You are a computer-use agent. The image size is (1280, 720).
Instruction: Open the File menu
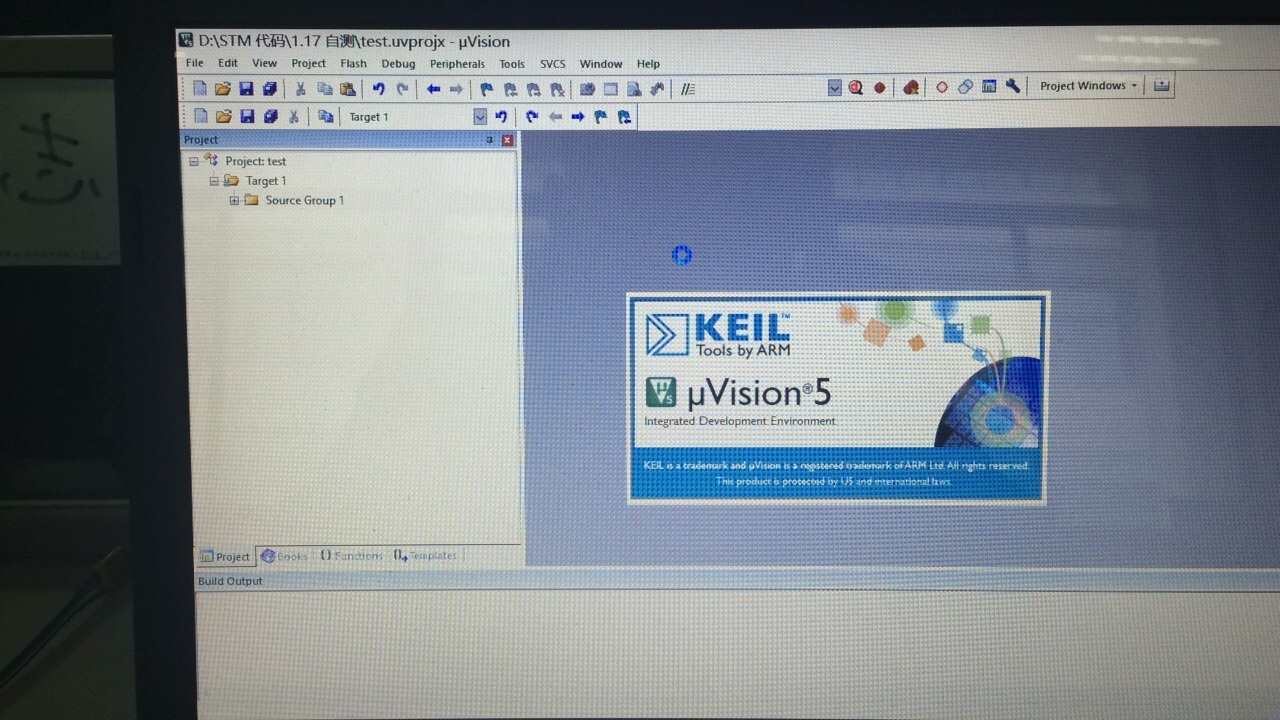[x=194, y=64]
